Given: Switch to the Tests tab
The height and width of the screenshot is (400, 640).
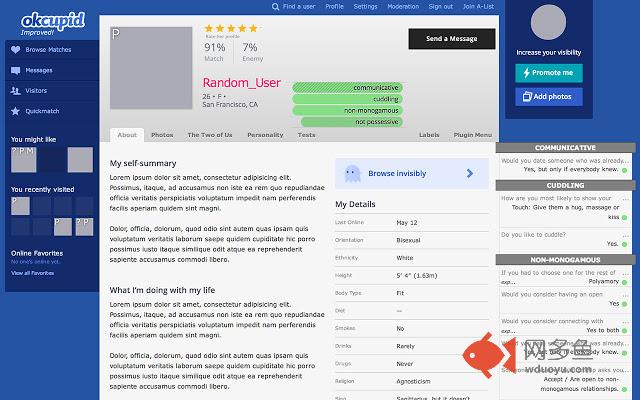Looking at the screenshot, I should pos(307,135).
